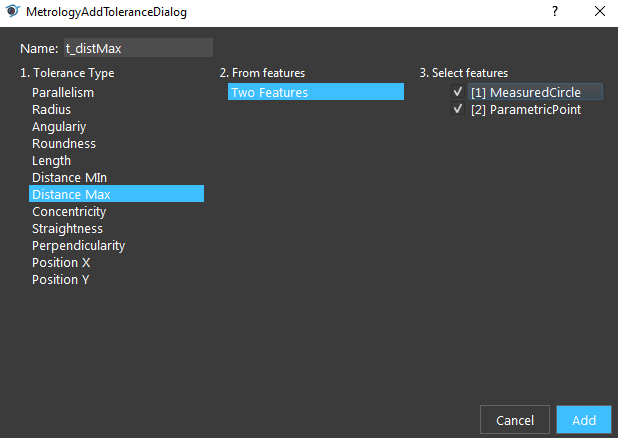
Task: Select the Distance MIn entry
Action: pos(117,177)
